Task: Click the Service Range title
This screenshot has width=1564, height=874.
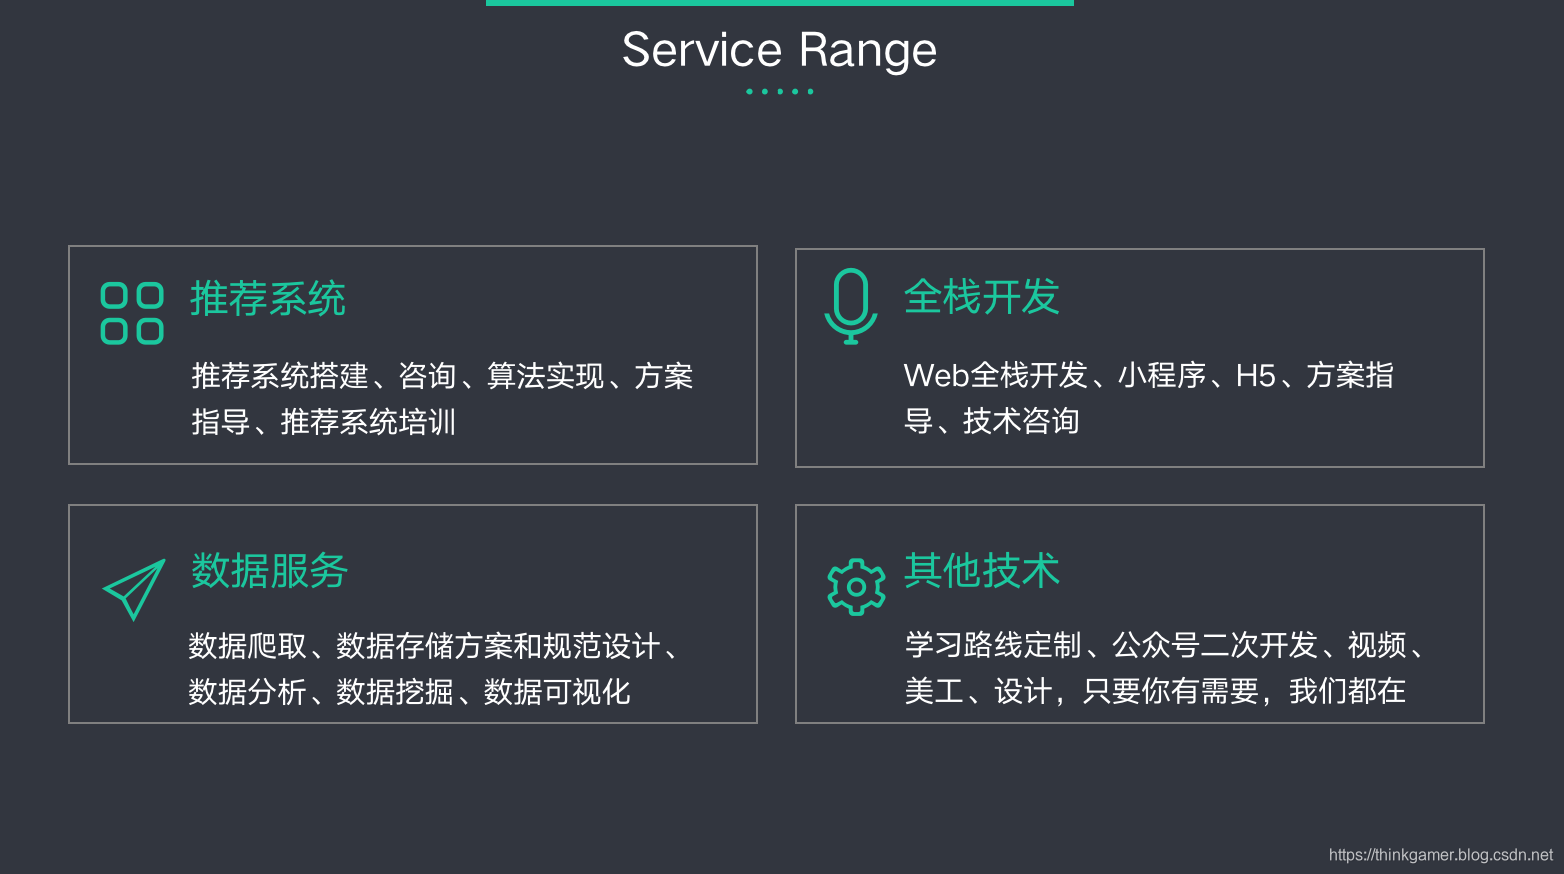Action: [780, 50]
